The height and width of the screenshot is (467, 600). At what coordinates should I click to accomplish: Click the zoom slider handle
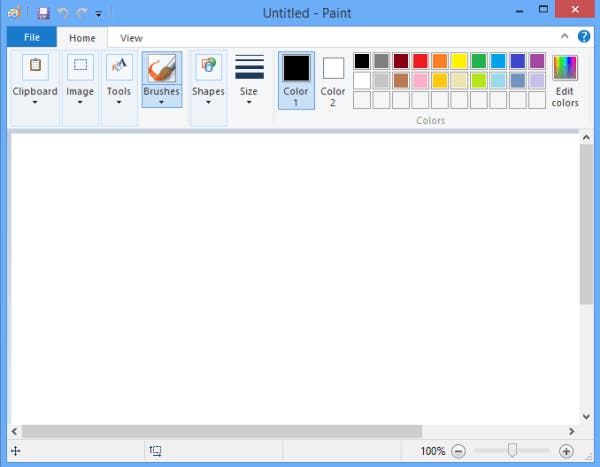point(512,451)
